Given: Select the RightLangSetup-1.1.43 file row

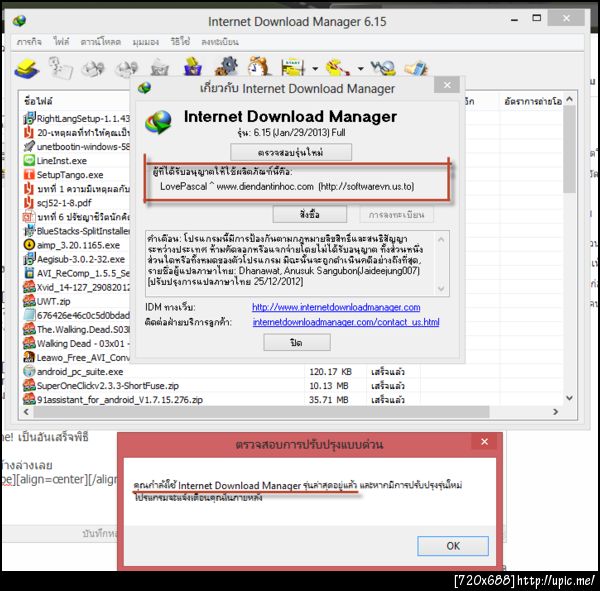Looking at the screenshot, I should point(76,118).
